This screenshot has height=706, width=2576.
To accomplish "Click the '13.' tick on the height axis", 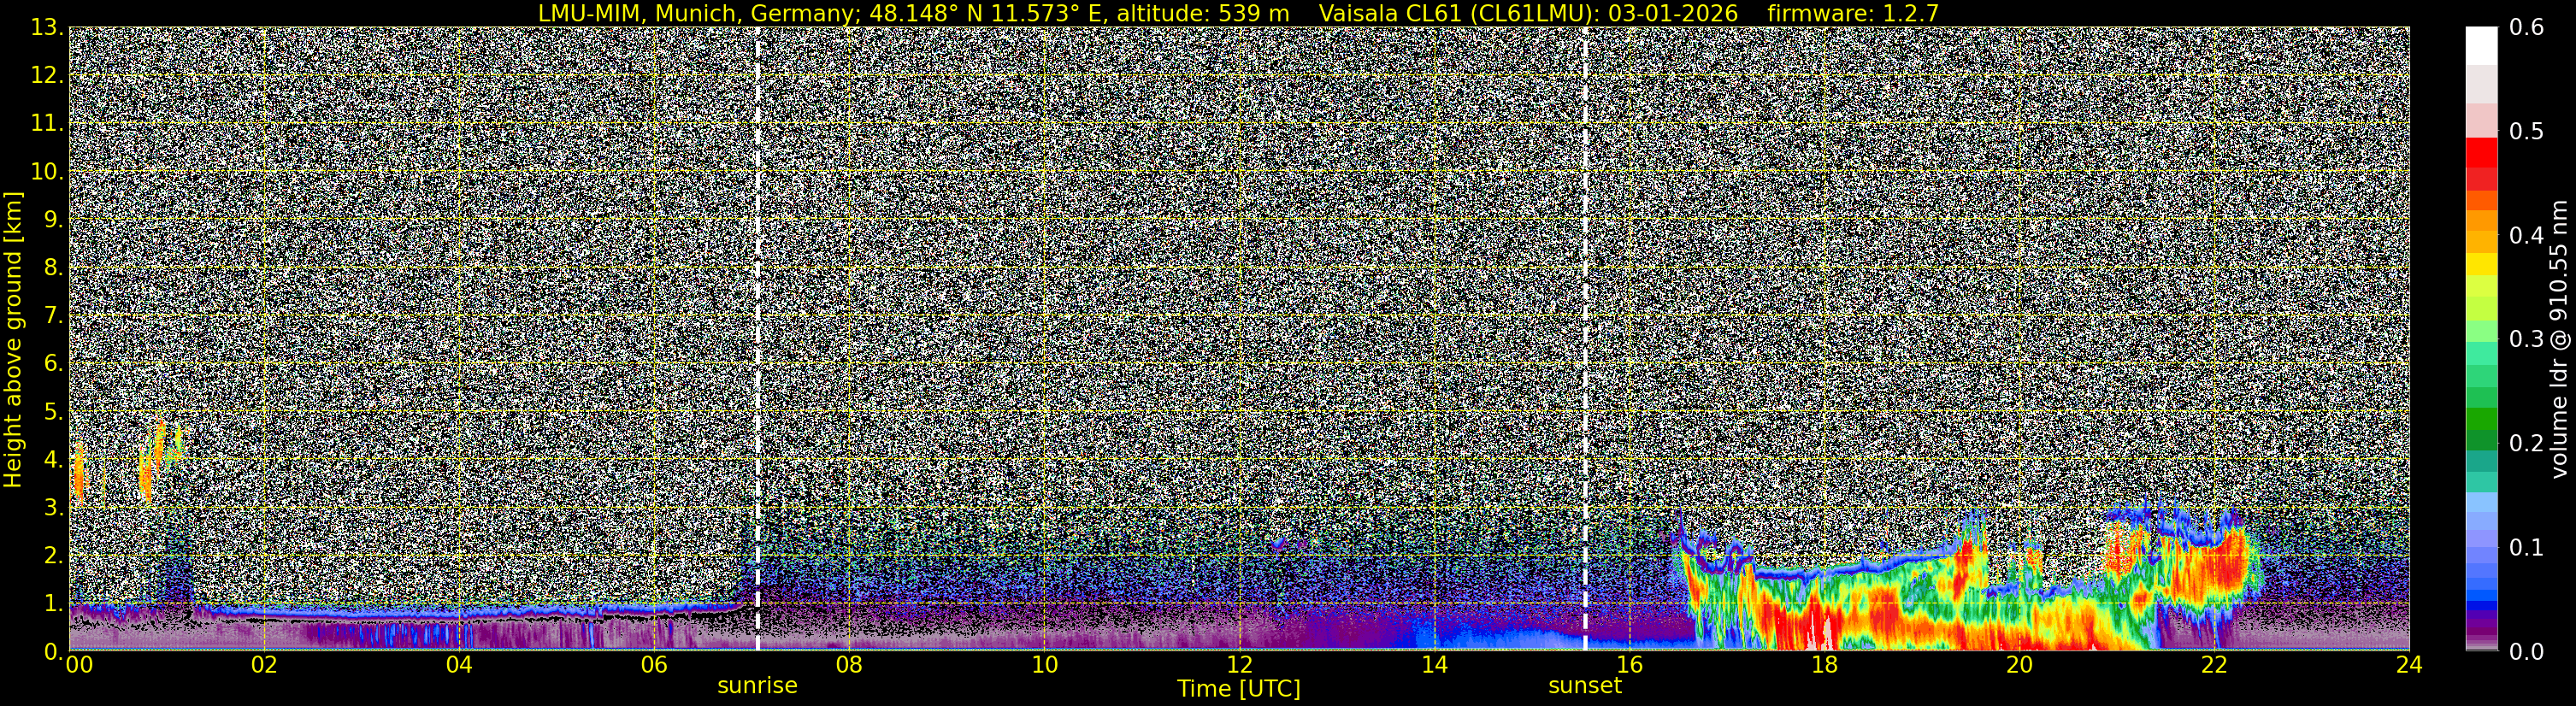I will (47, 28).
